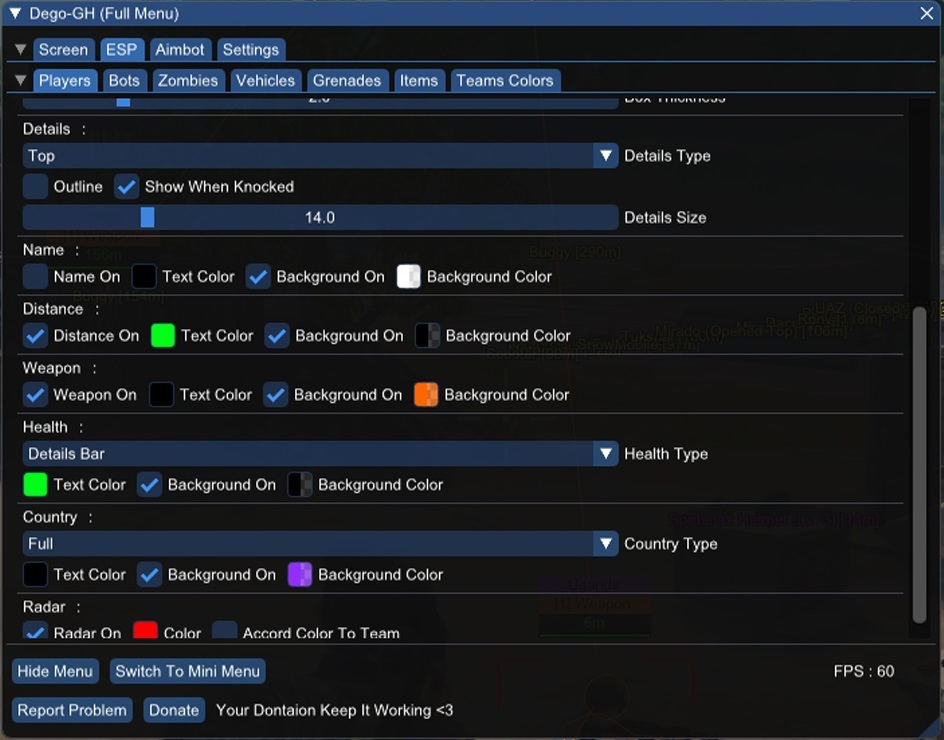944x740 pixels.
Task: Enable the Outline checkbox
Action: point(36,187)
